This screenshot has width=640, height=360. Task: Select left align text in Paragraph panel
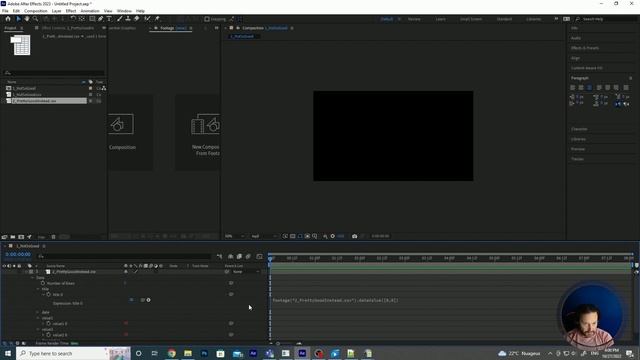coord(572,87)
